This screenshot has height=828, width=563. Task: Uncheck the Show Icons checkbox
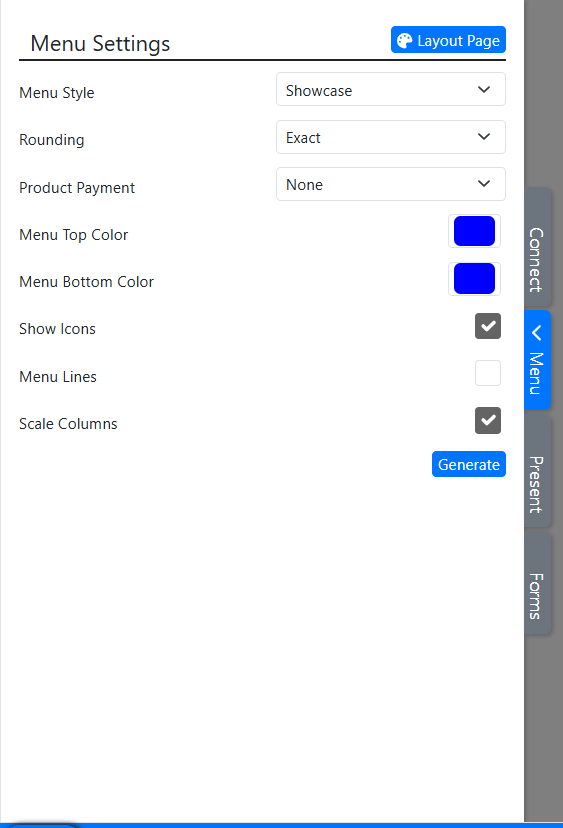(x=487, y=326)
